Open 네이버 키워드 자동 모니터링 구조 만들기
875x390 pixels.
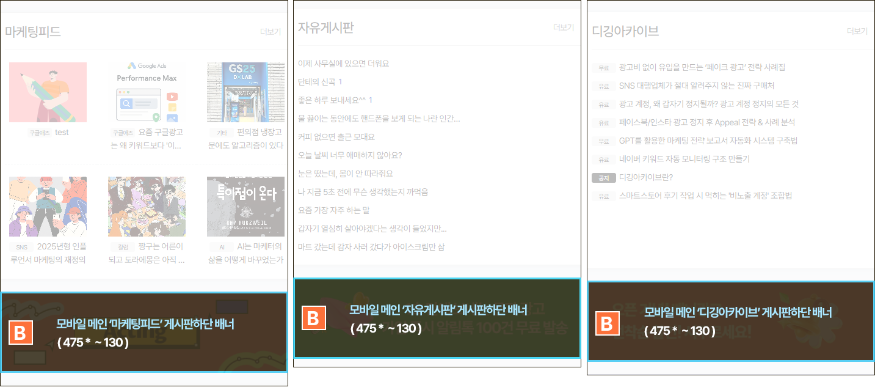684,159
